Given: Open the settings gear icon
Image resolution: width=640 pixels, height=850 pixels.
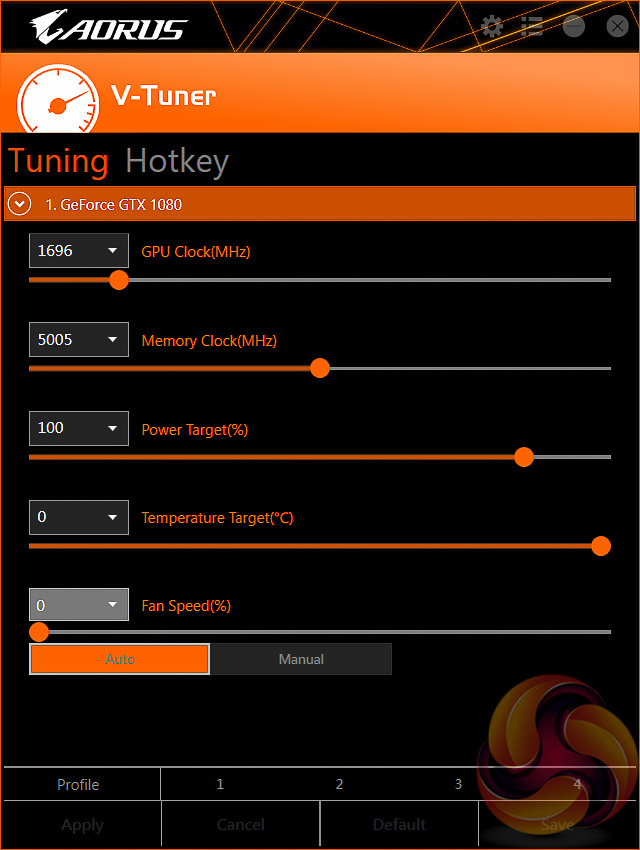Looking at the screenshot, I should 492,26.
